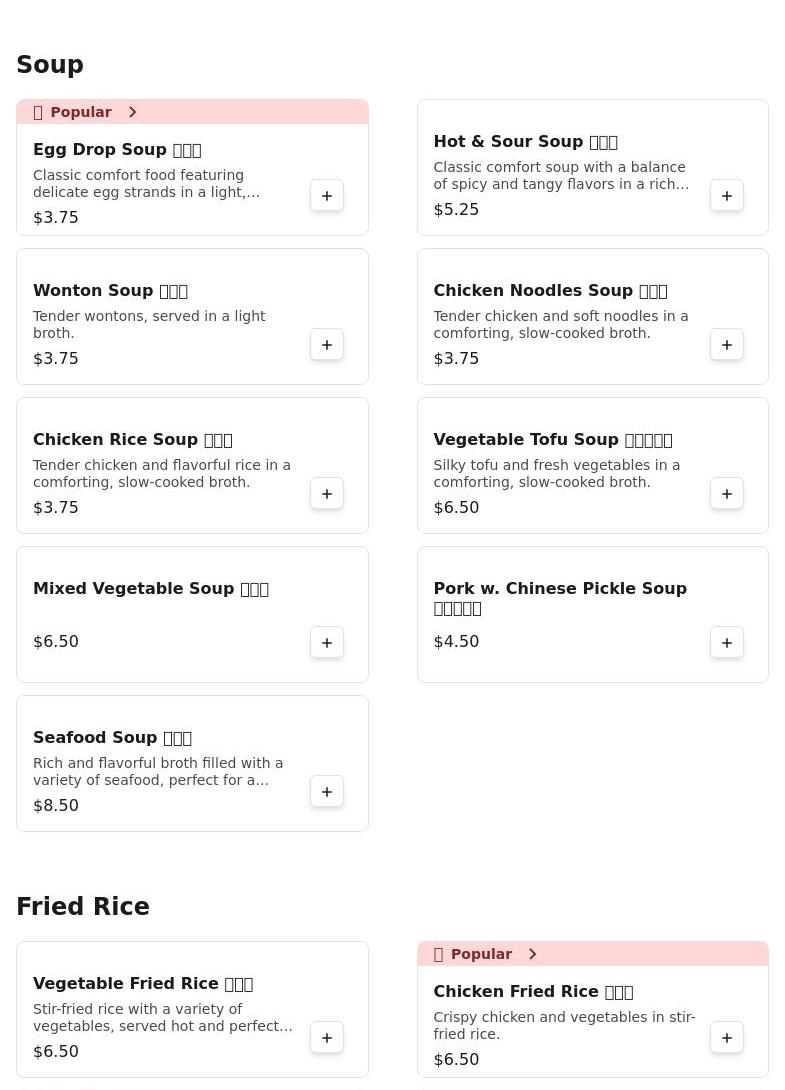This screenshot has height=1090, width=785.
Task: Expand Popular chevron above Egg Drop Soup
Action: pyautogui.click(x=133, y=112)
